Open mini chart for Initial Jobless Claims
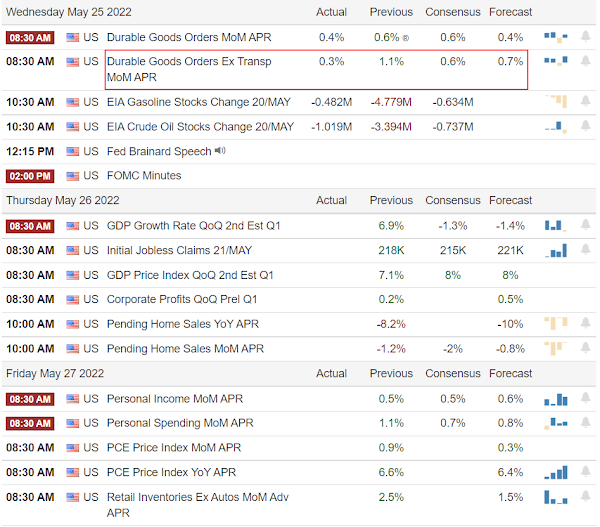This screenshot has height=527, width=600. coord(556,250)
